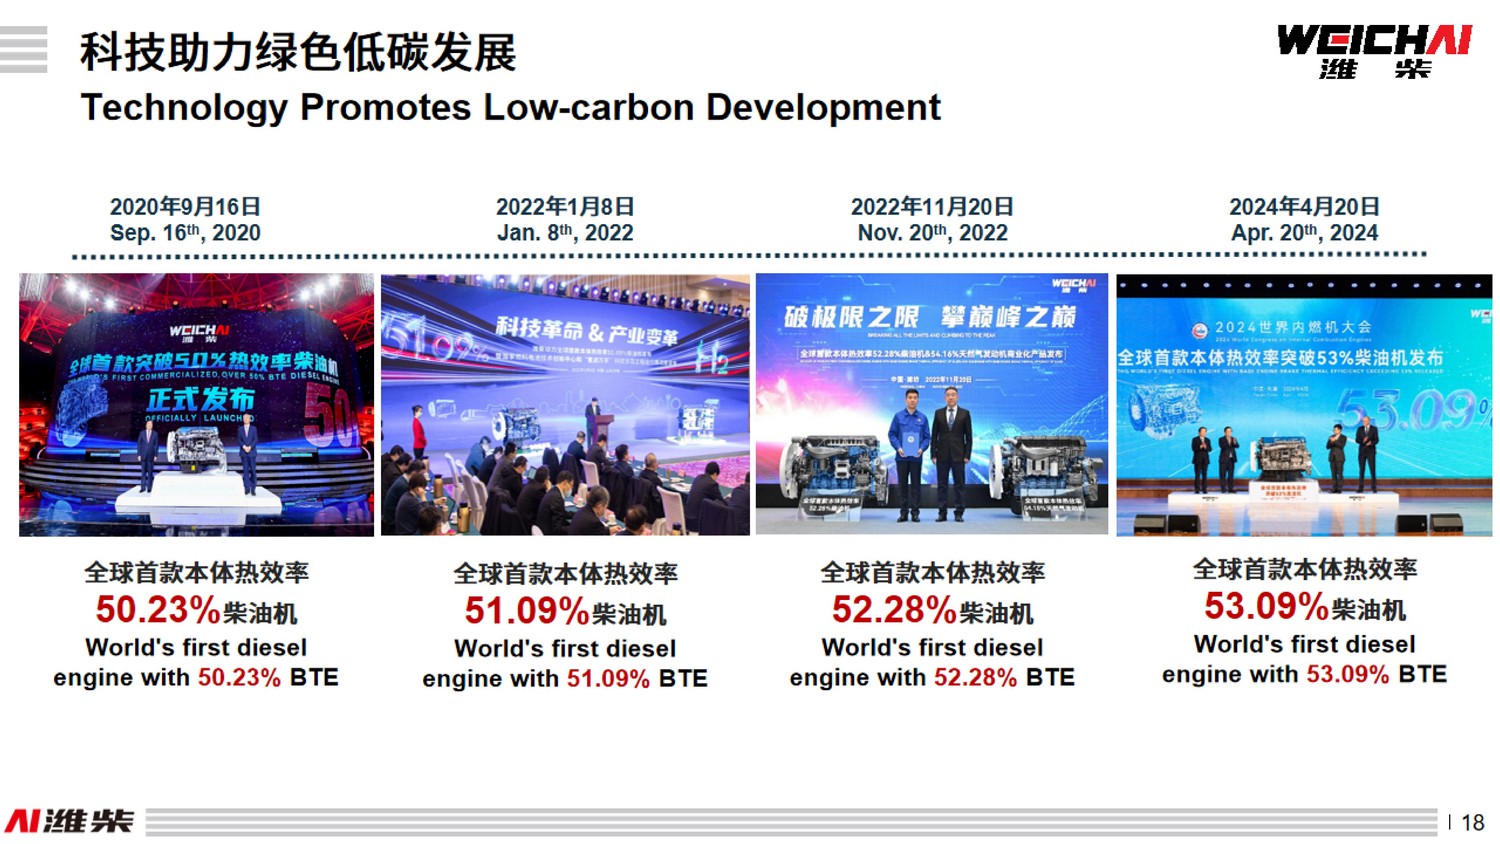Click caption 'engine with 52.28% BTE'
The width and height of the screenshot is (1500, 844).
pyautogui.click(x=932, y=678)
